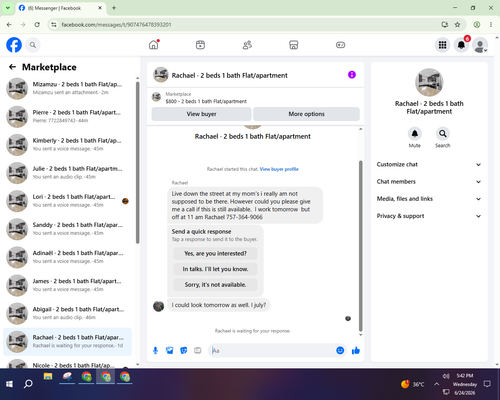
Task: Open the Pierre conversation
Action: pos(67,116)
